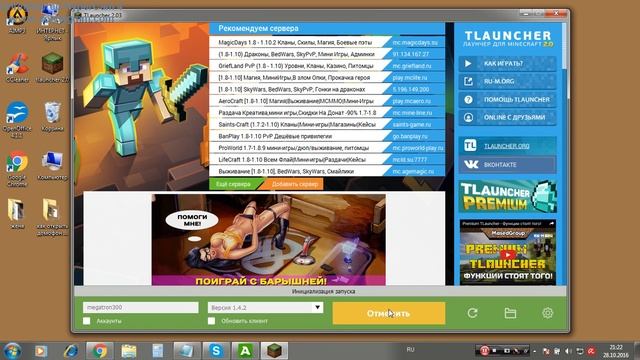Click the Ещё сервера button
This screenshot has width=640, height=360.
point(233,184)
